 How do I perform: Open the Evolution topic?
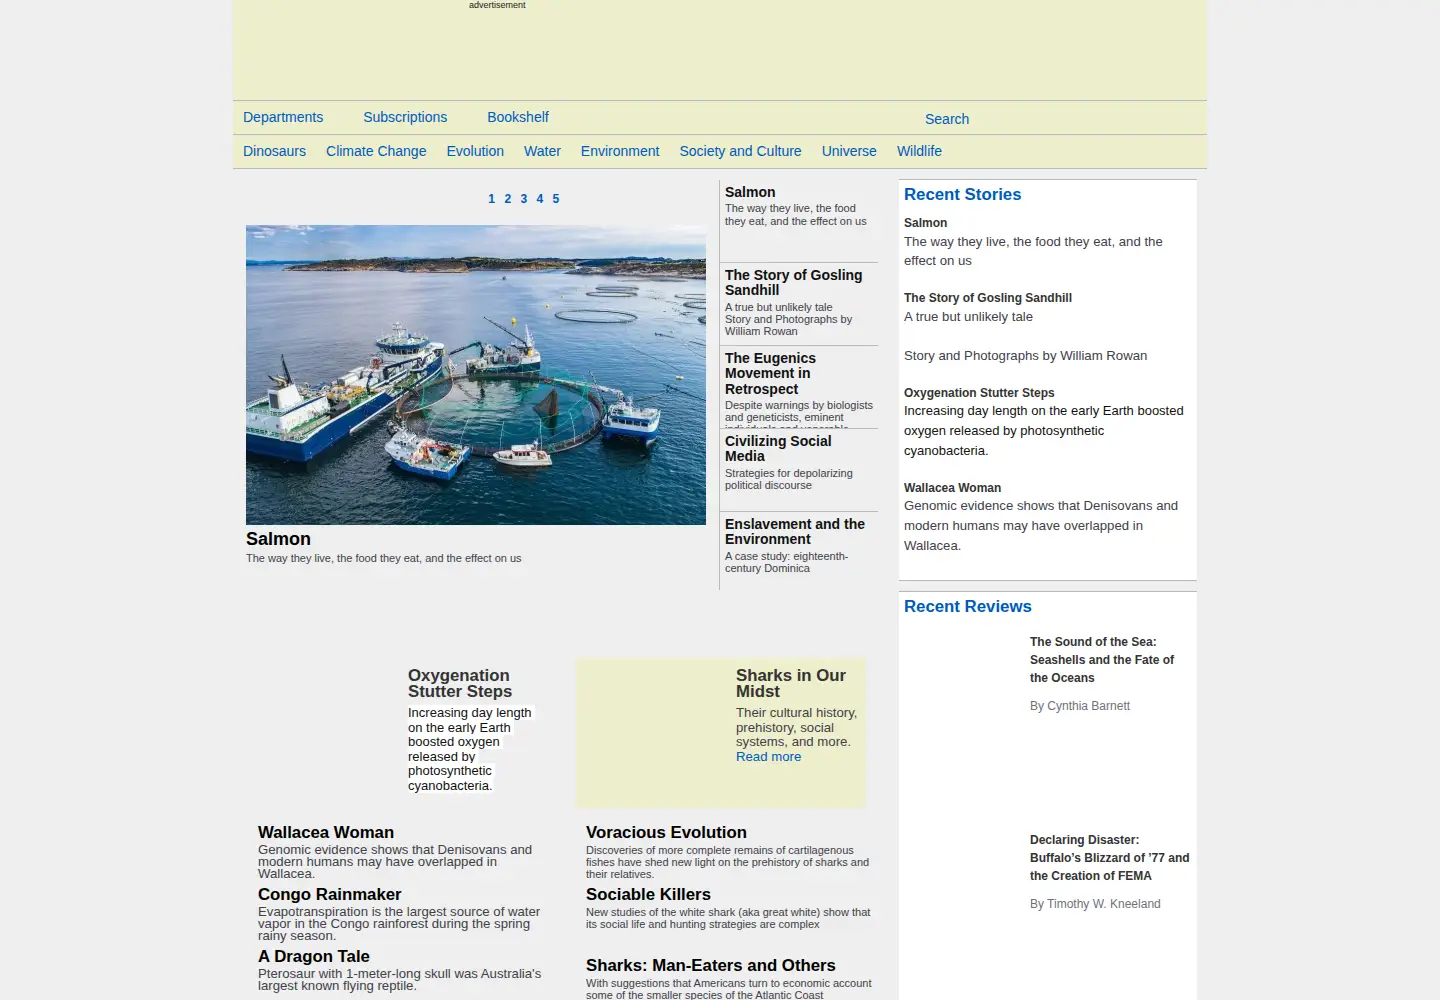(475, 151)
